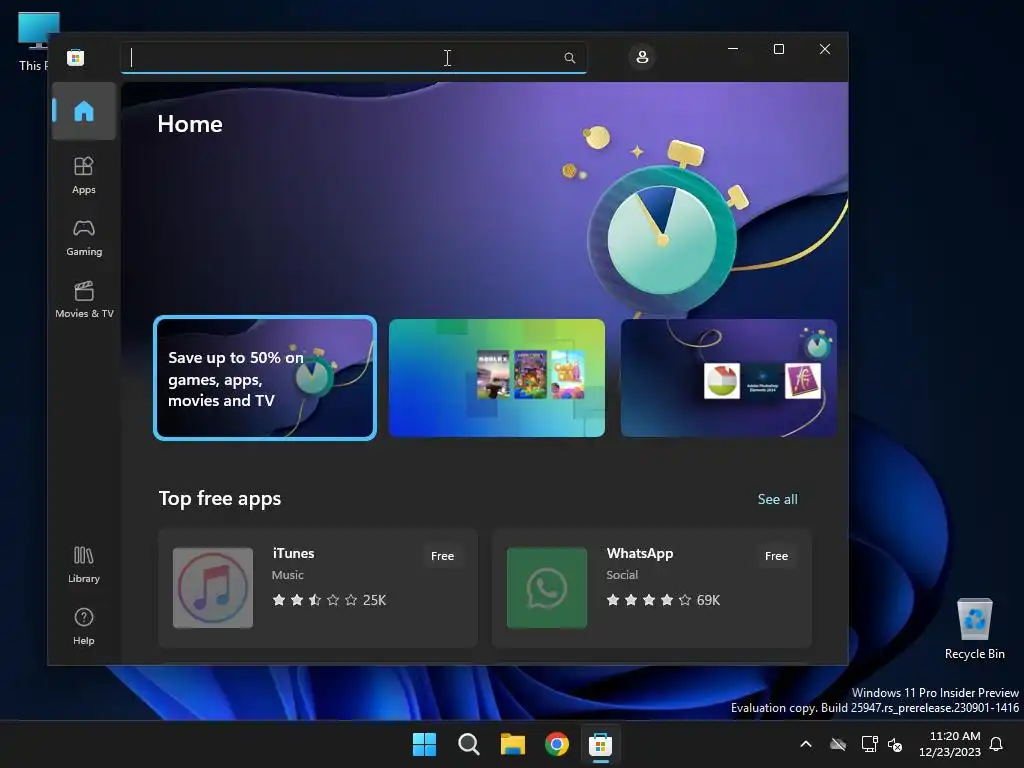The image size is (1024, 768).
Task: Click the Music category under iTunes
Action: pyautogui.click(x=287, y=575)
